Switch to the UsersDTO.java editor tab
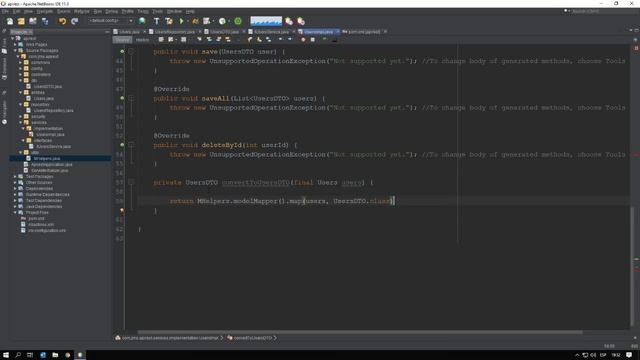 click(x=224, y=31)
